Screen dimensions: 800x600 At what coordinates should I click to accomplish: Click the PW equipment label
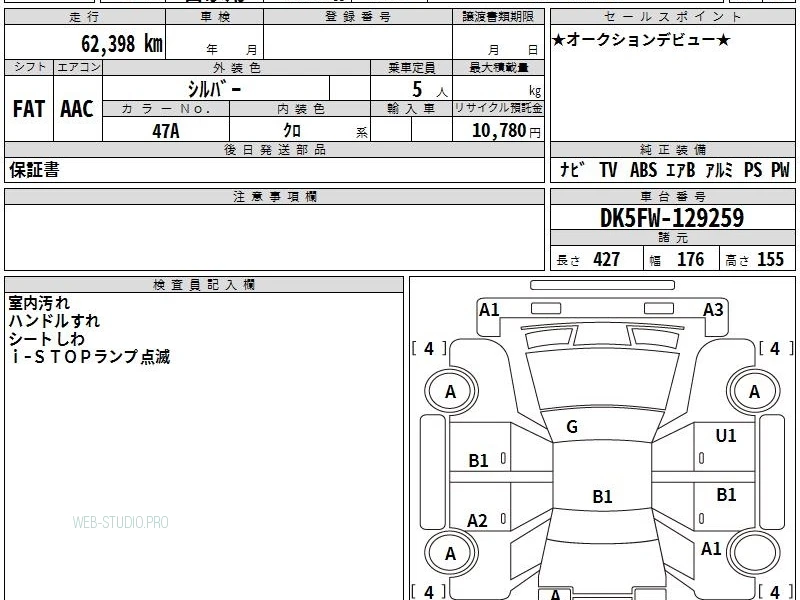point(780,169)
